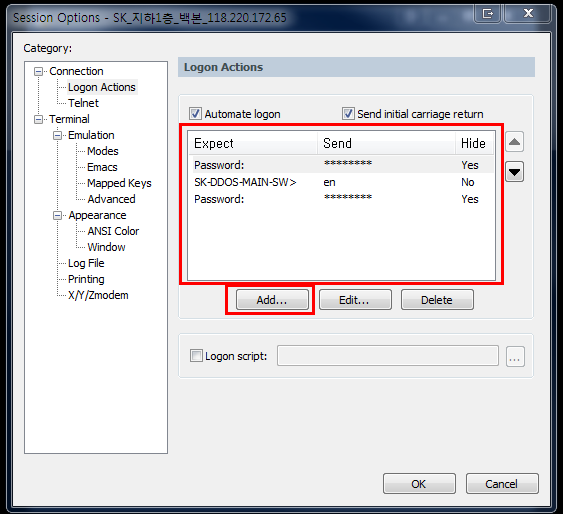Browse for a logon script file
563x514 pixels.
click(515, 356)
